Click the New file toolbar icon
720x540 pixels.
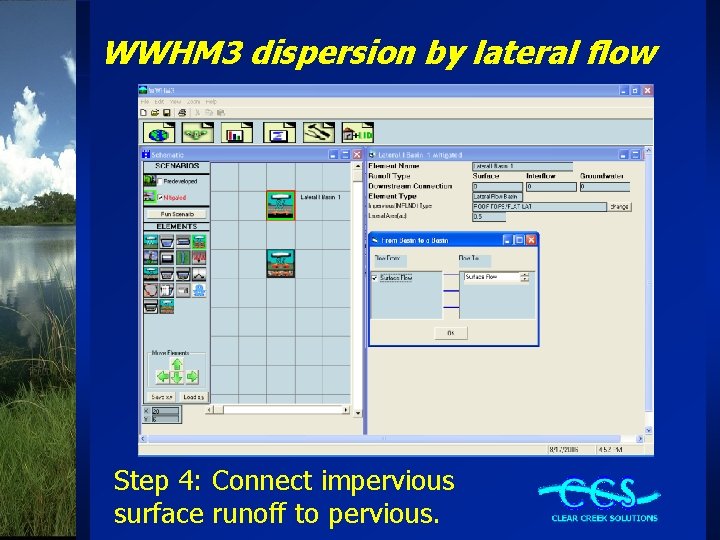coord(144,112)
